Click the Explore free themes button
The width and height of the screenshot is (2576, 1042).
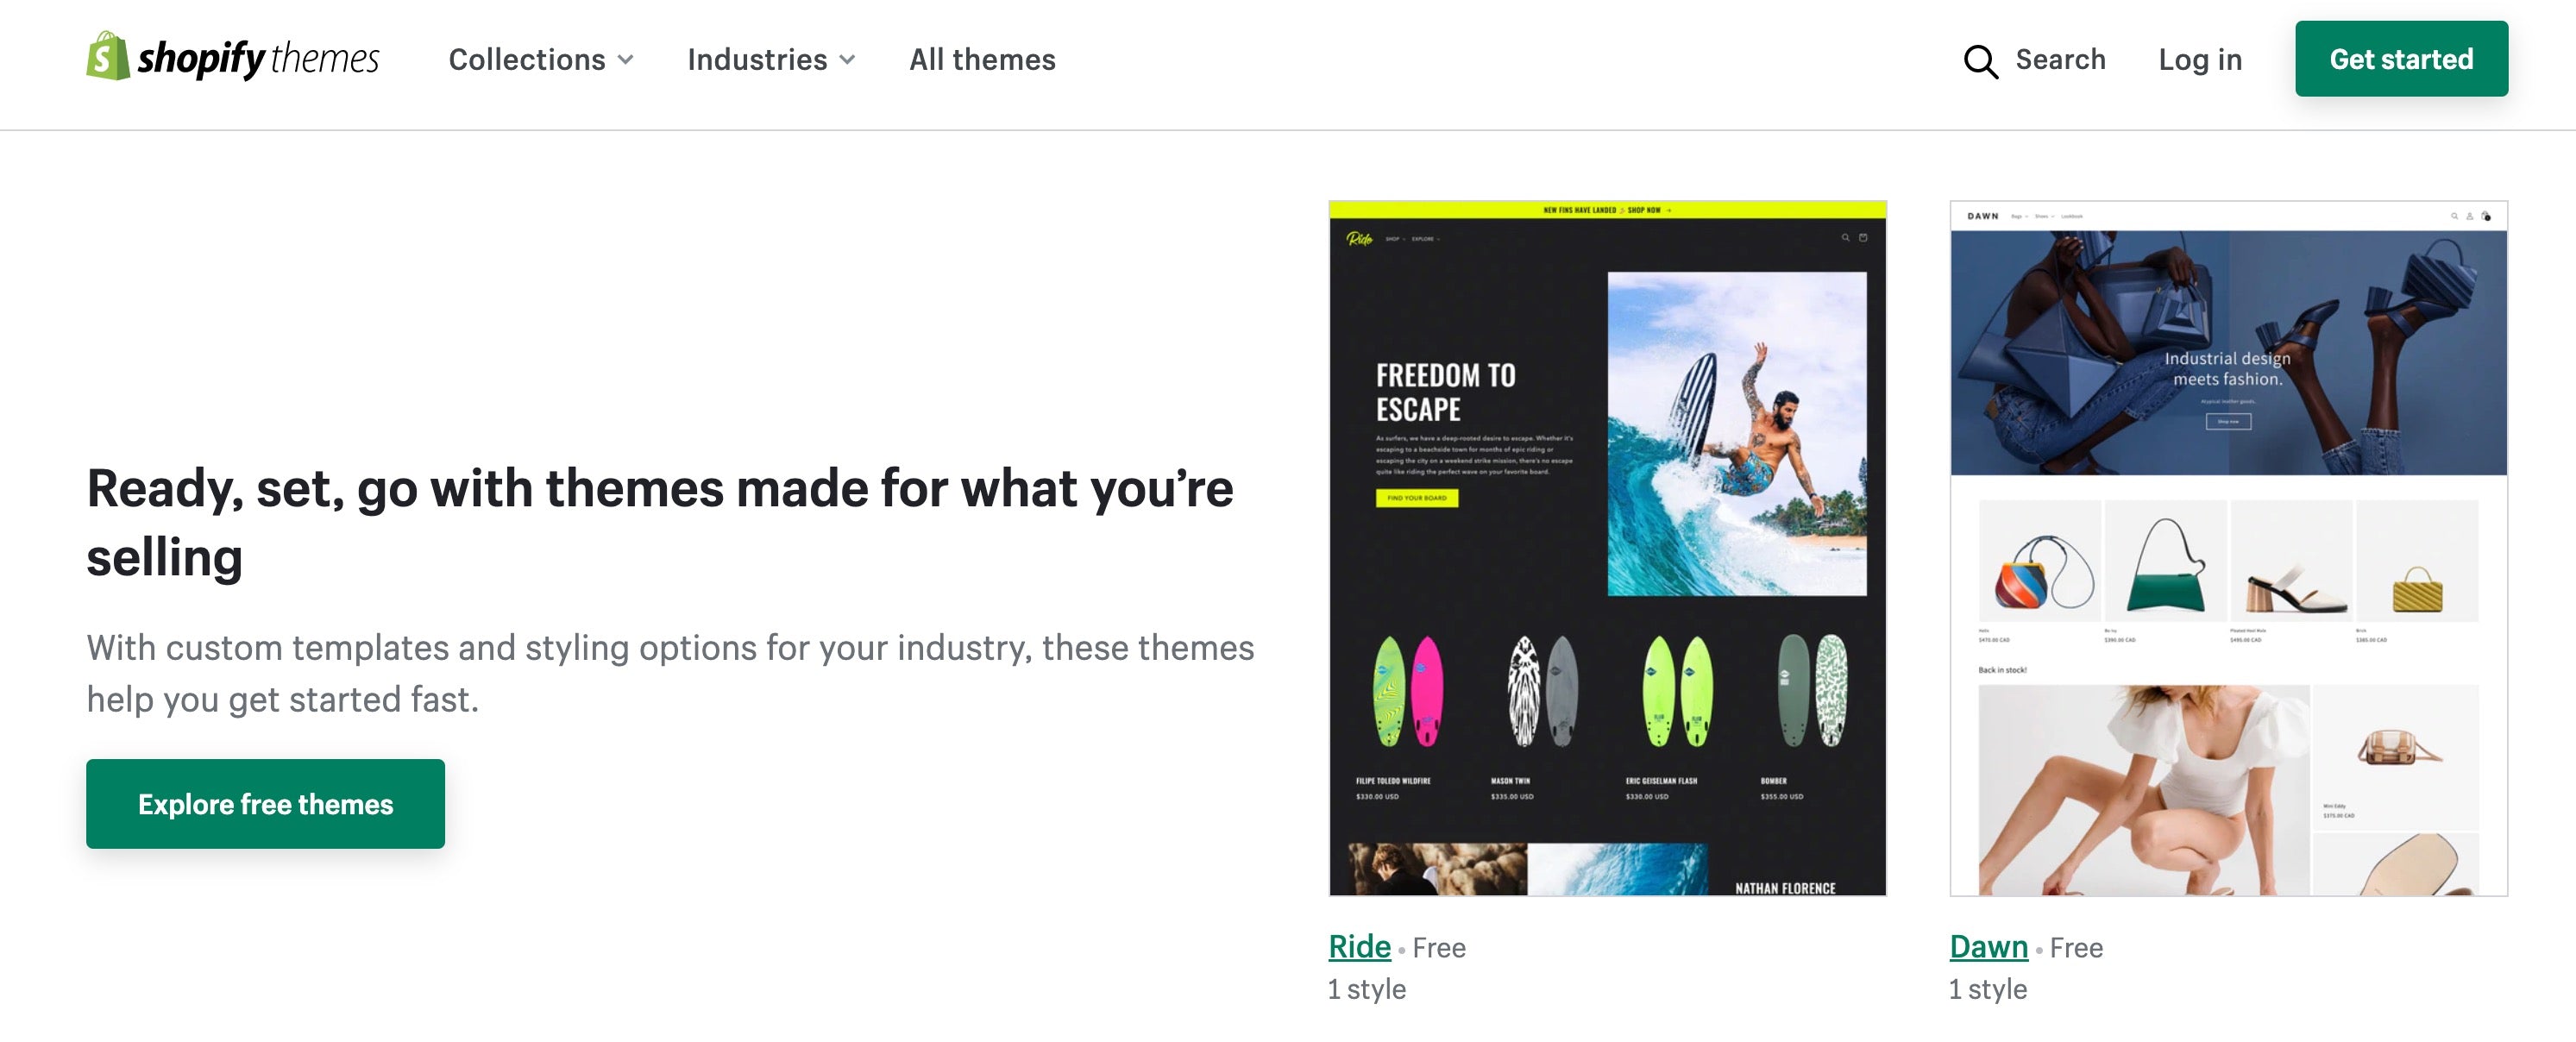pyautogui.click(x=265, y=803)
